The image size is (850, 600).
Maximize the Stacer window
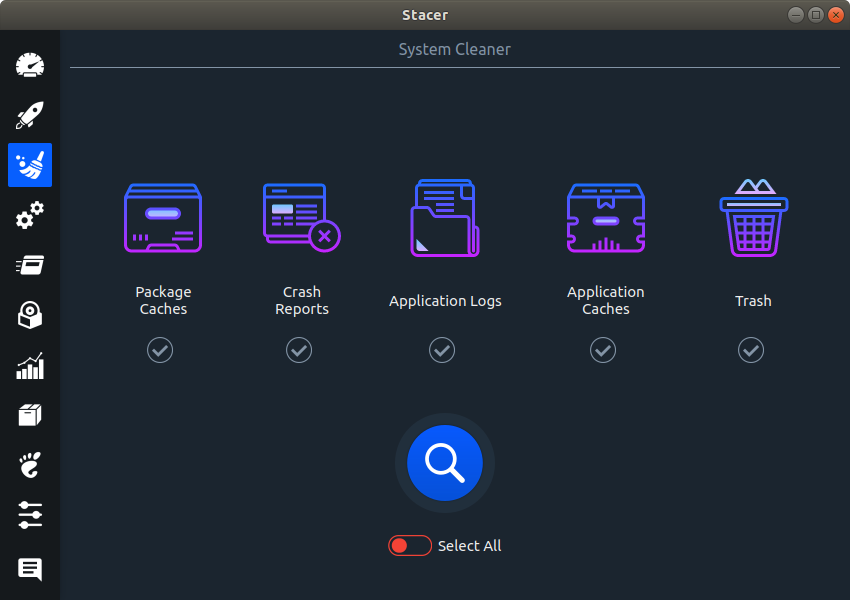point(816,15)
